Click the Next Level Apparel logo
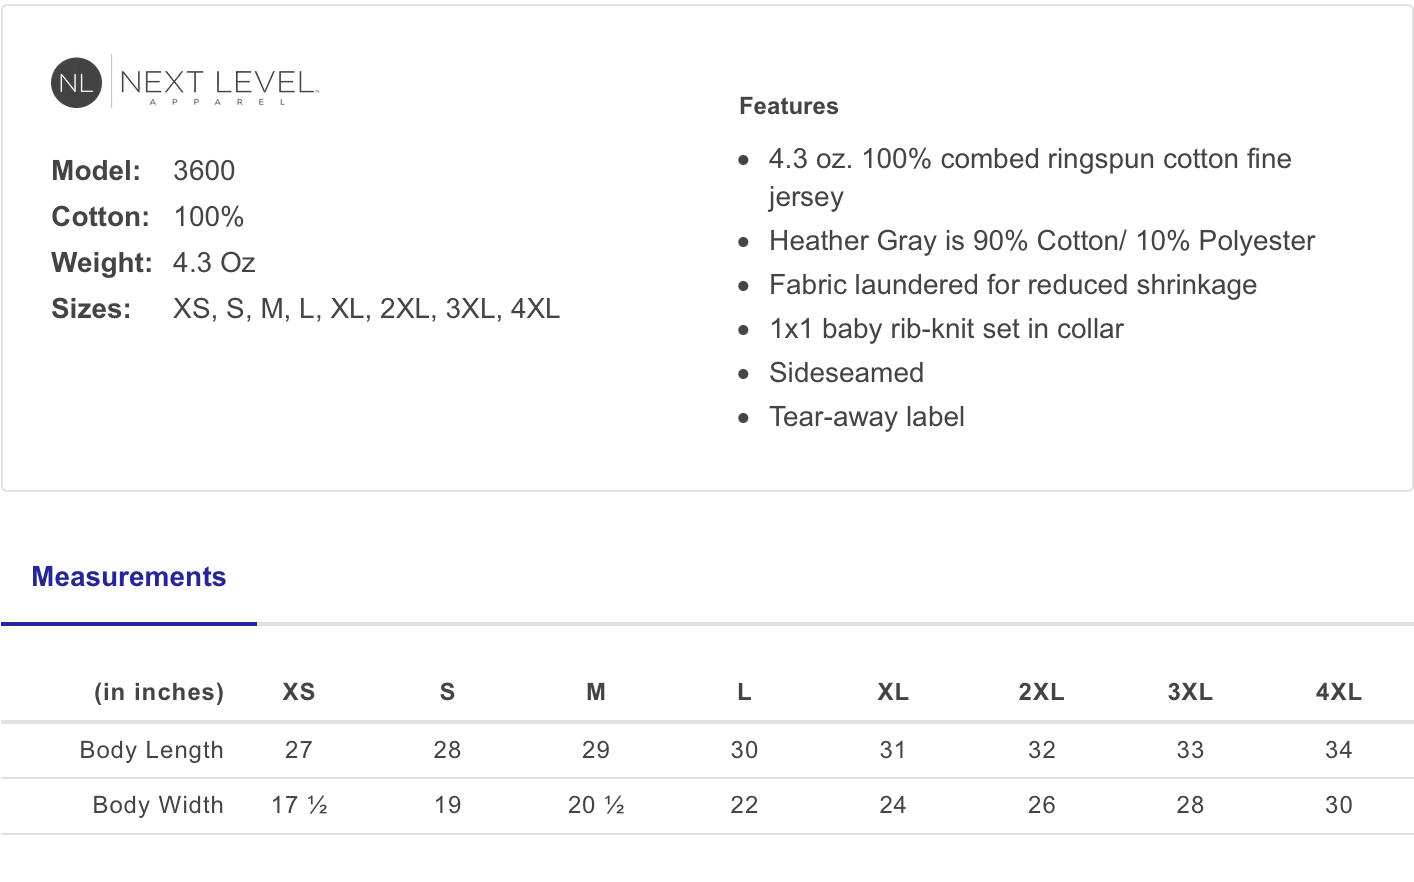This screenshot has height=882, width=1414. 185,82
